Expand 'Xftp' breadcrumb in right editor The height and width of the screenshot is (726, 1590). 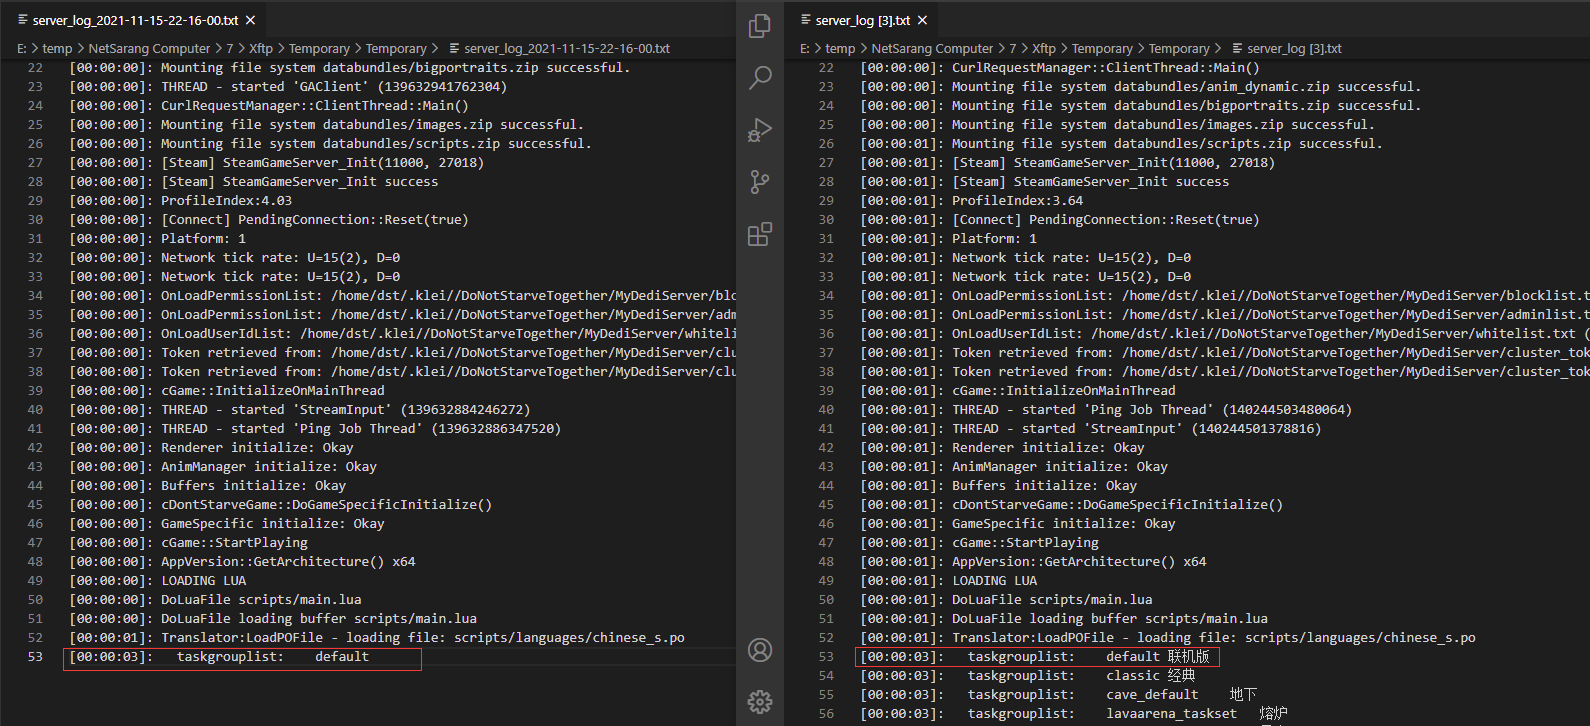pos(1043,48)
